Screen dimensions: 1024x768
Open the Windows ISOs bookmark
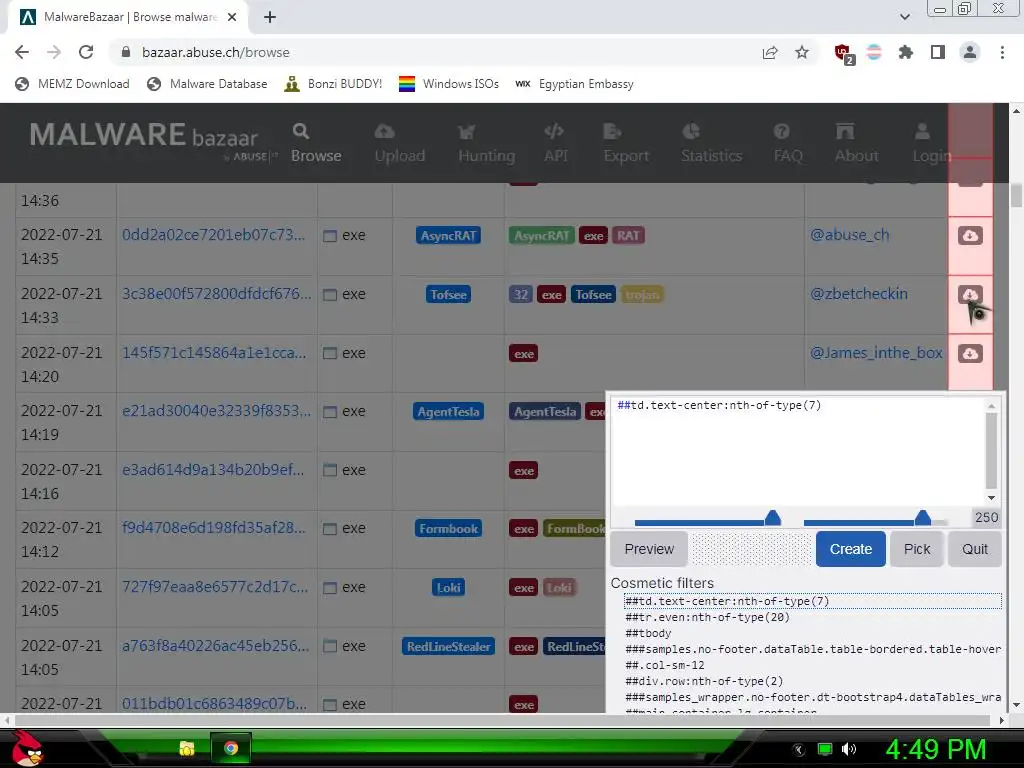(x=449, y=84)
